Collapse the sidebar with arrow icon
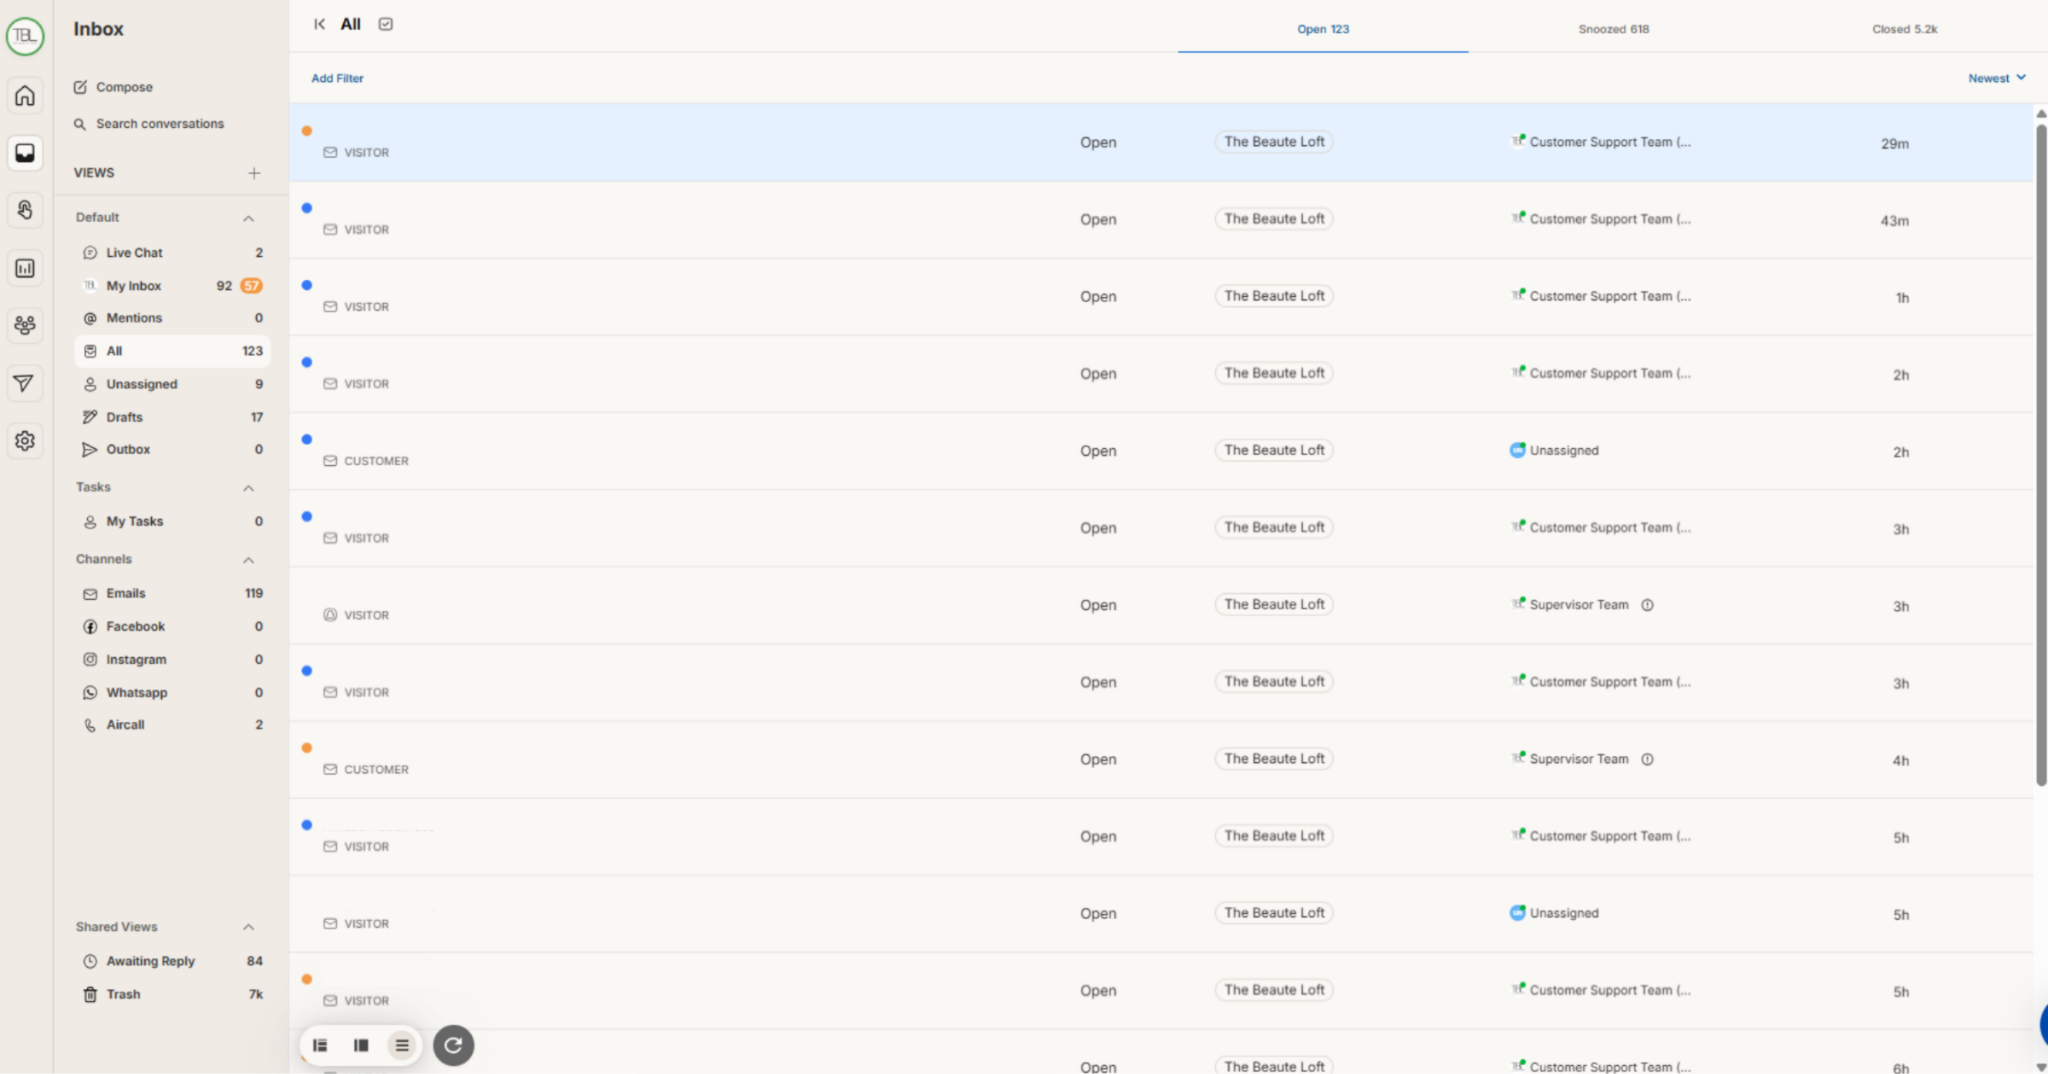 [319, 24]
